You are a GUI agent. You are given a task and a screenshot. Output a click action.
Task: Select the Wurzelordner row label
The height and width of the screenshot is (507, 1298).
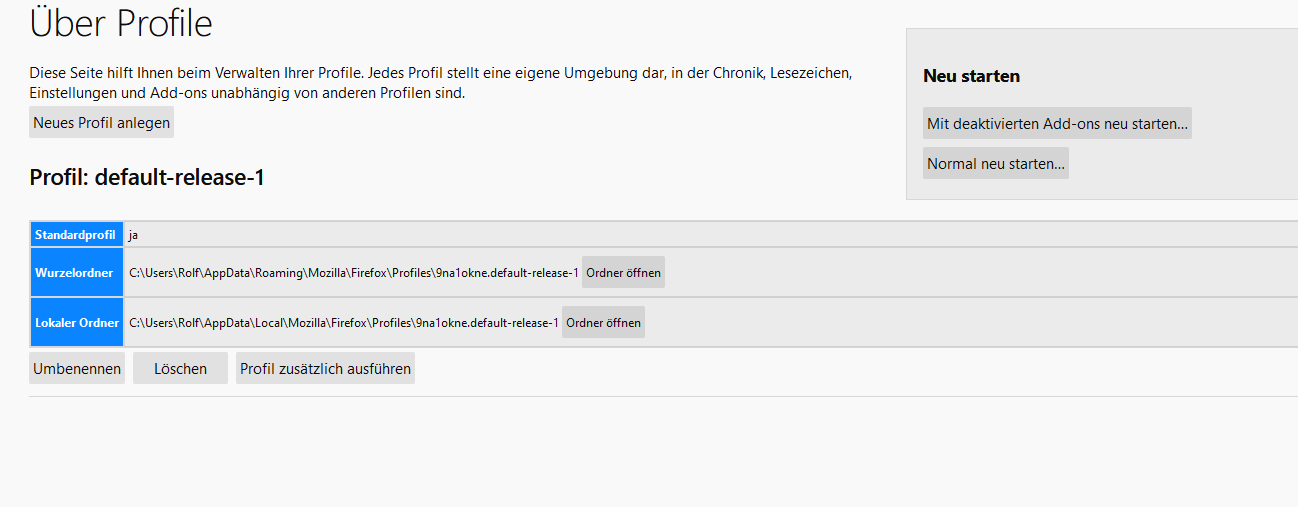[76, 273]
